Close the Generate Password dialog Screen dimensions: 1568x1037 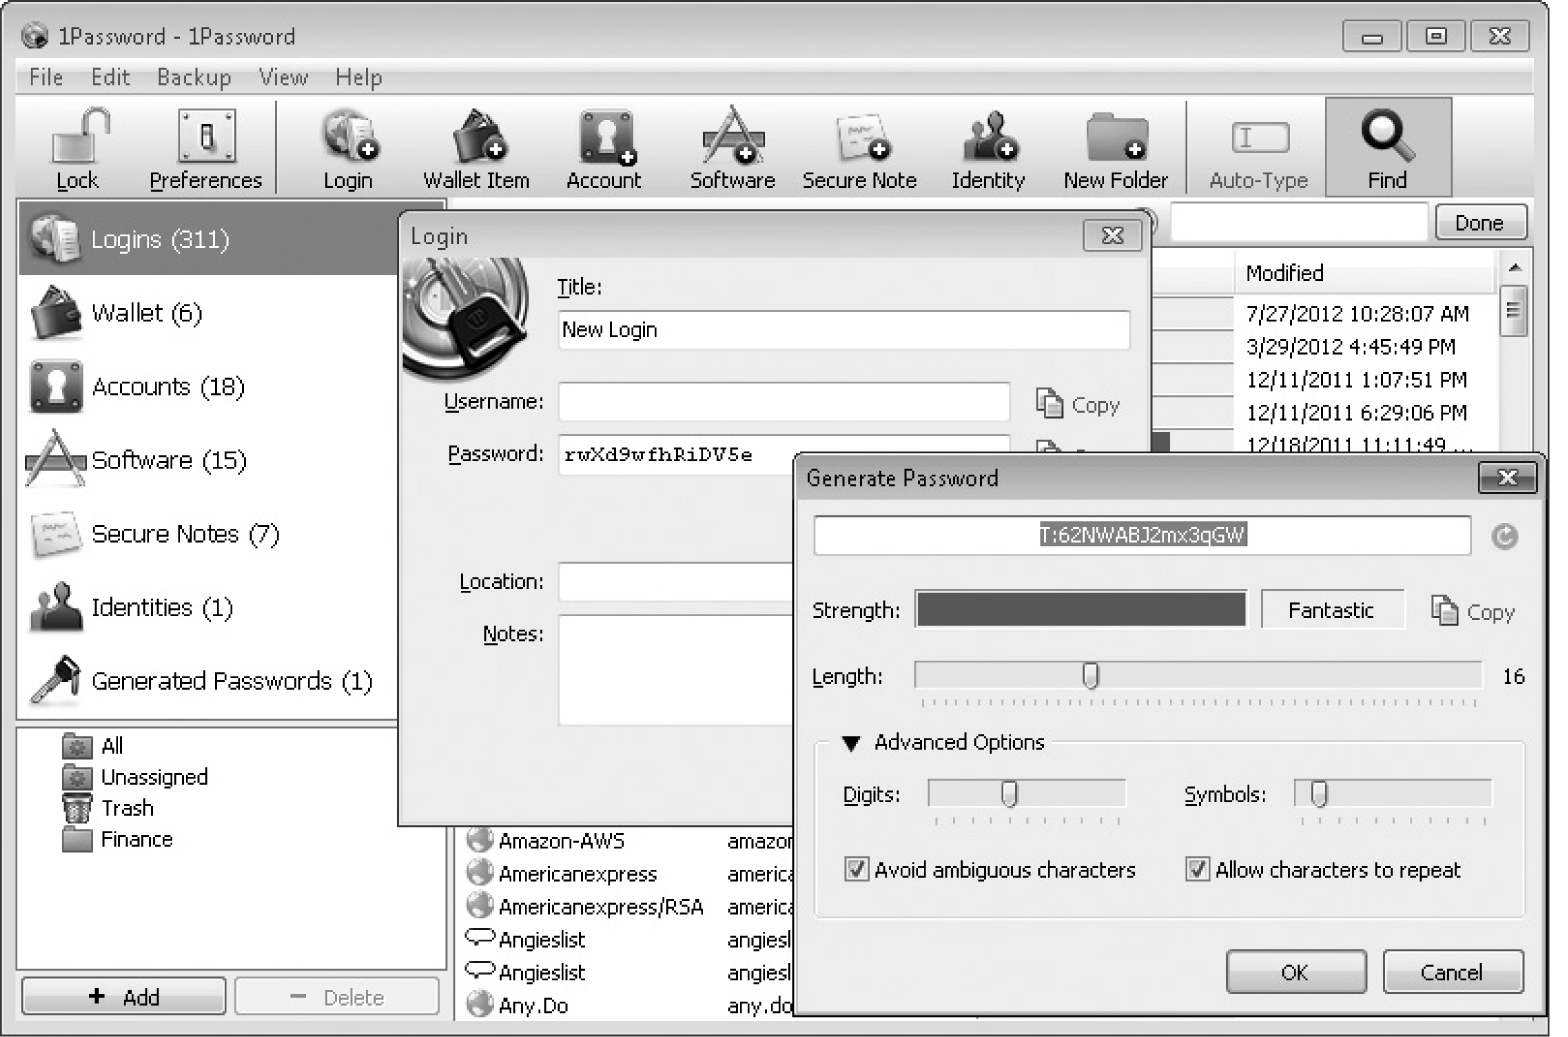pyautogui.click(x=1507, y=478)
